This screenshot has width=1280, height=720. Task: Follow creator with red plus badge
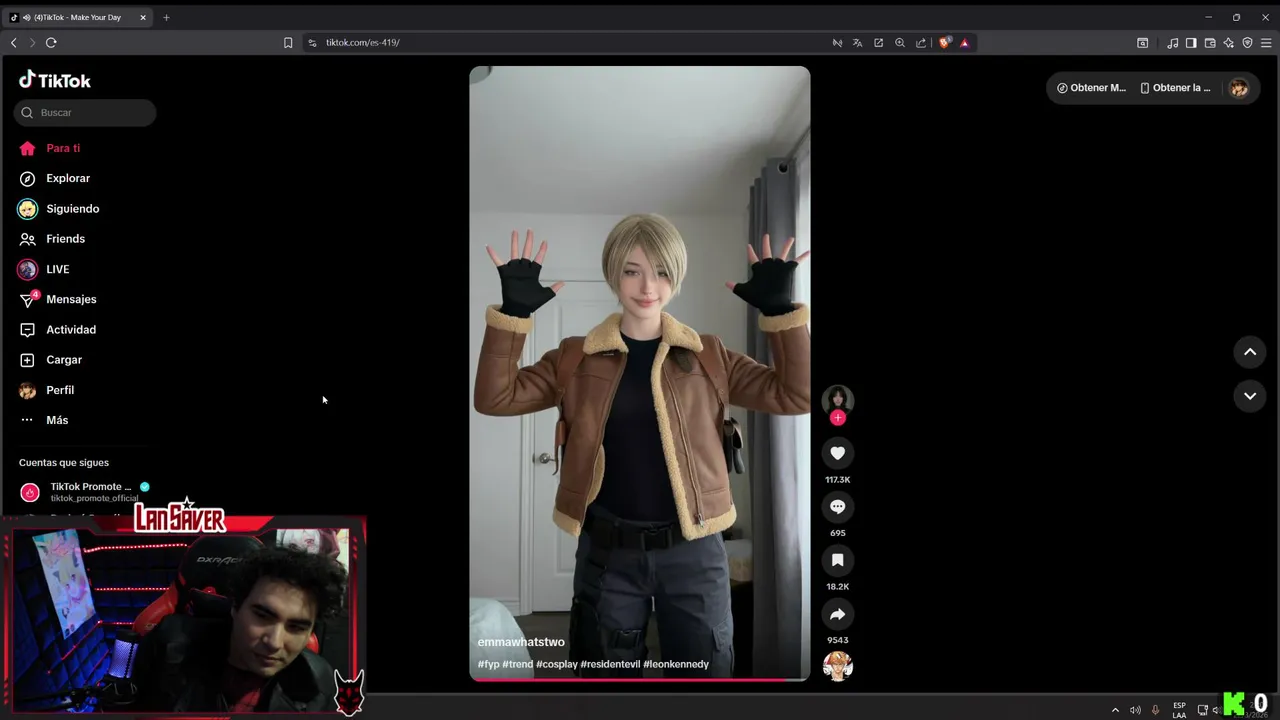pyautogui.click(x=838, y=418)
